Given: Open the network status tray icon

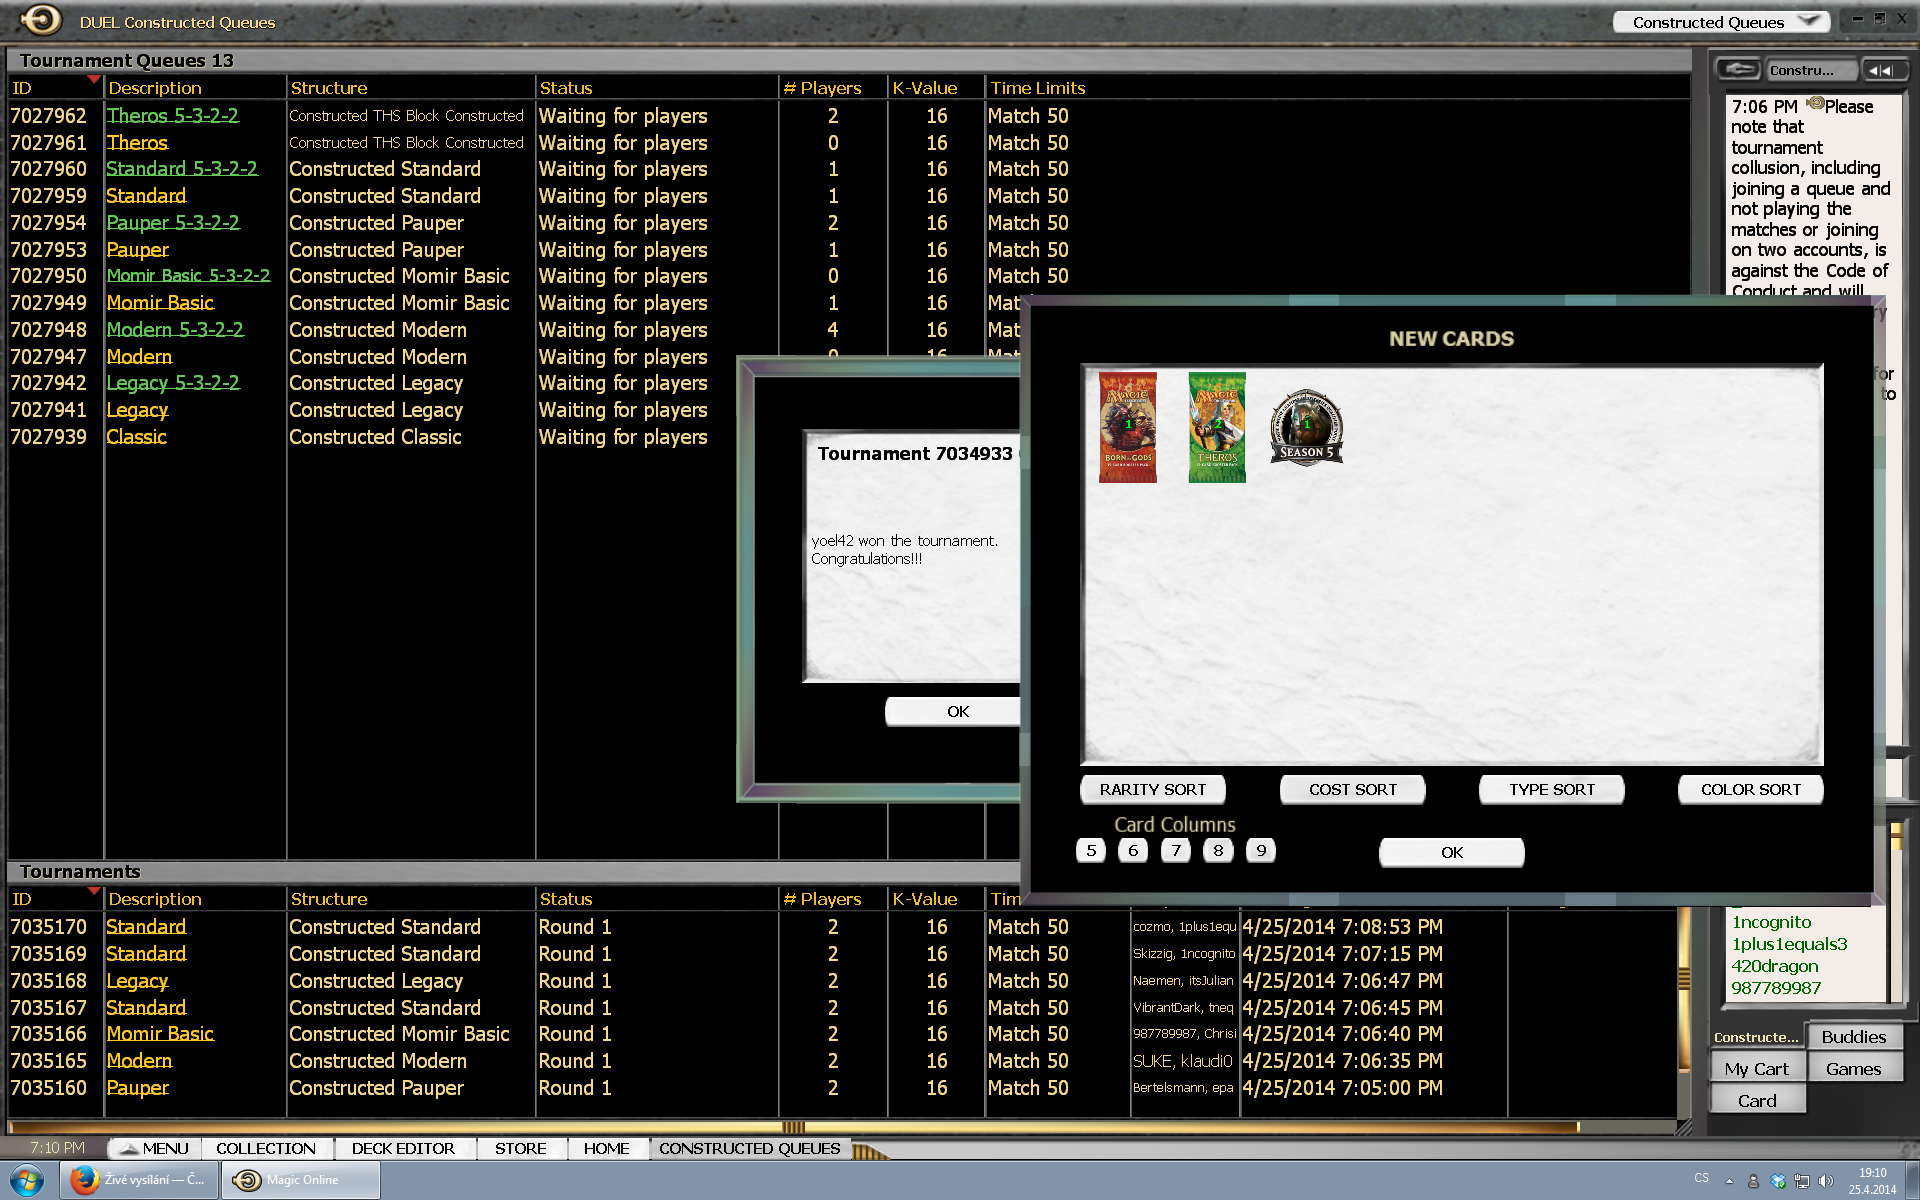Looking at the screenshot, I should (1802, 1181).
